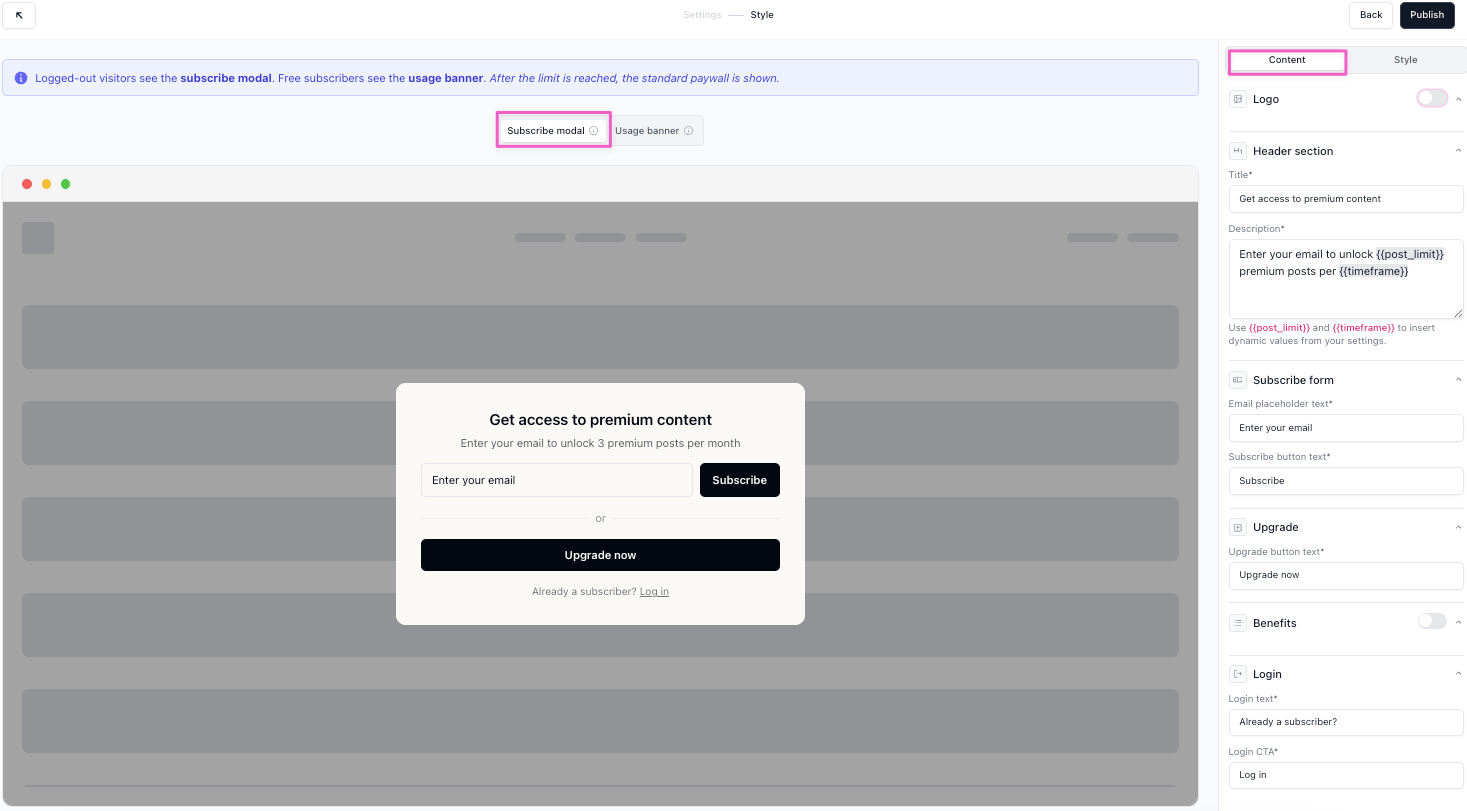
Task: Click the Log in link in modal
Action: point(654,592)
